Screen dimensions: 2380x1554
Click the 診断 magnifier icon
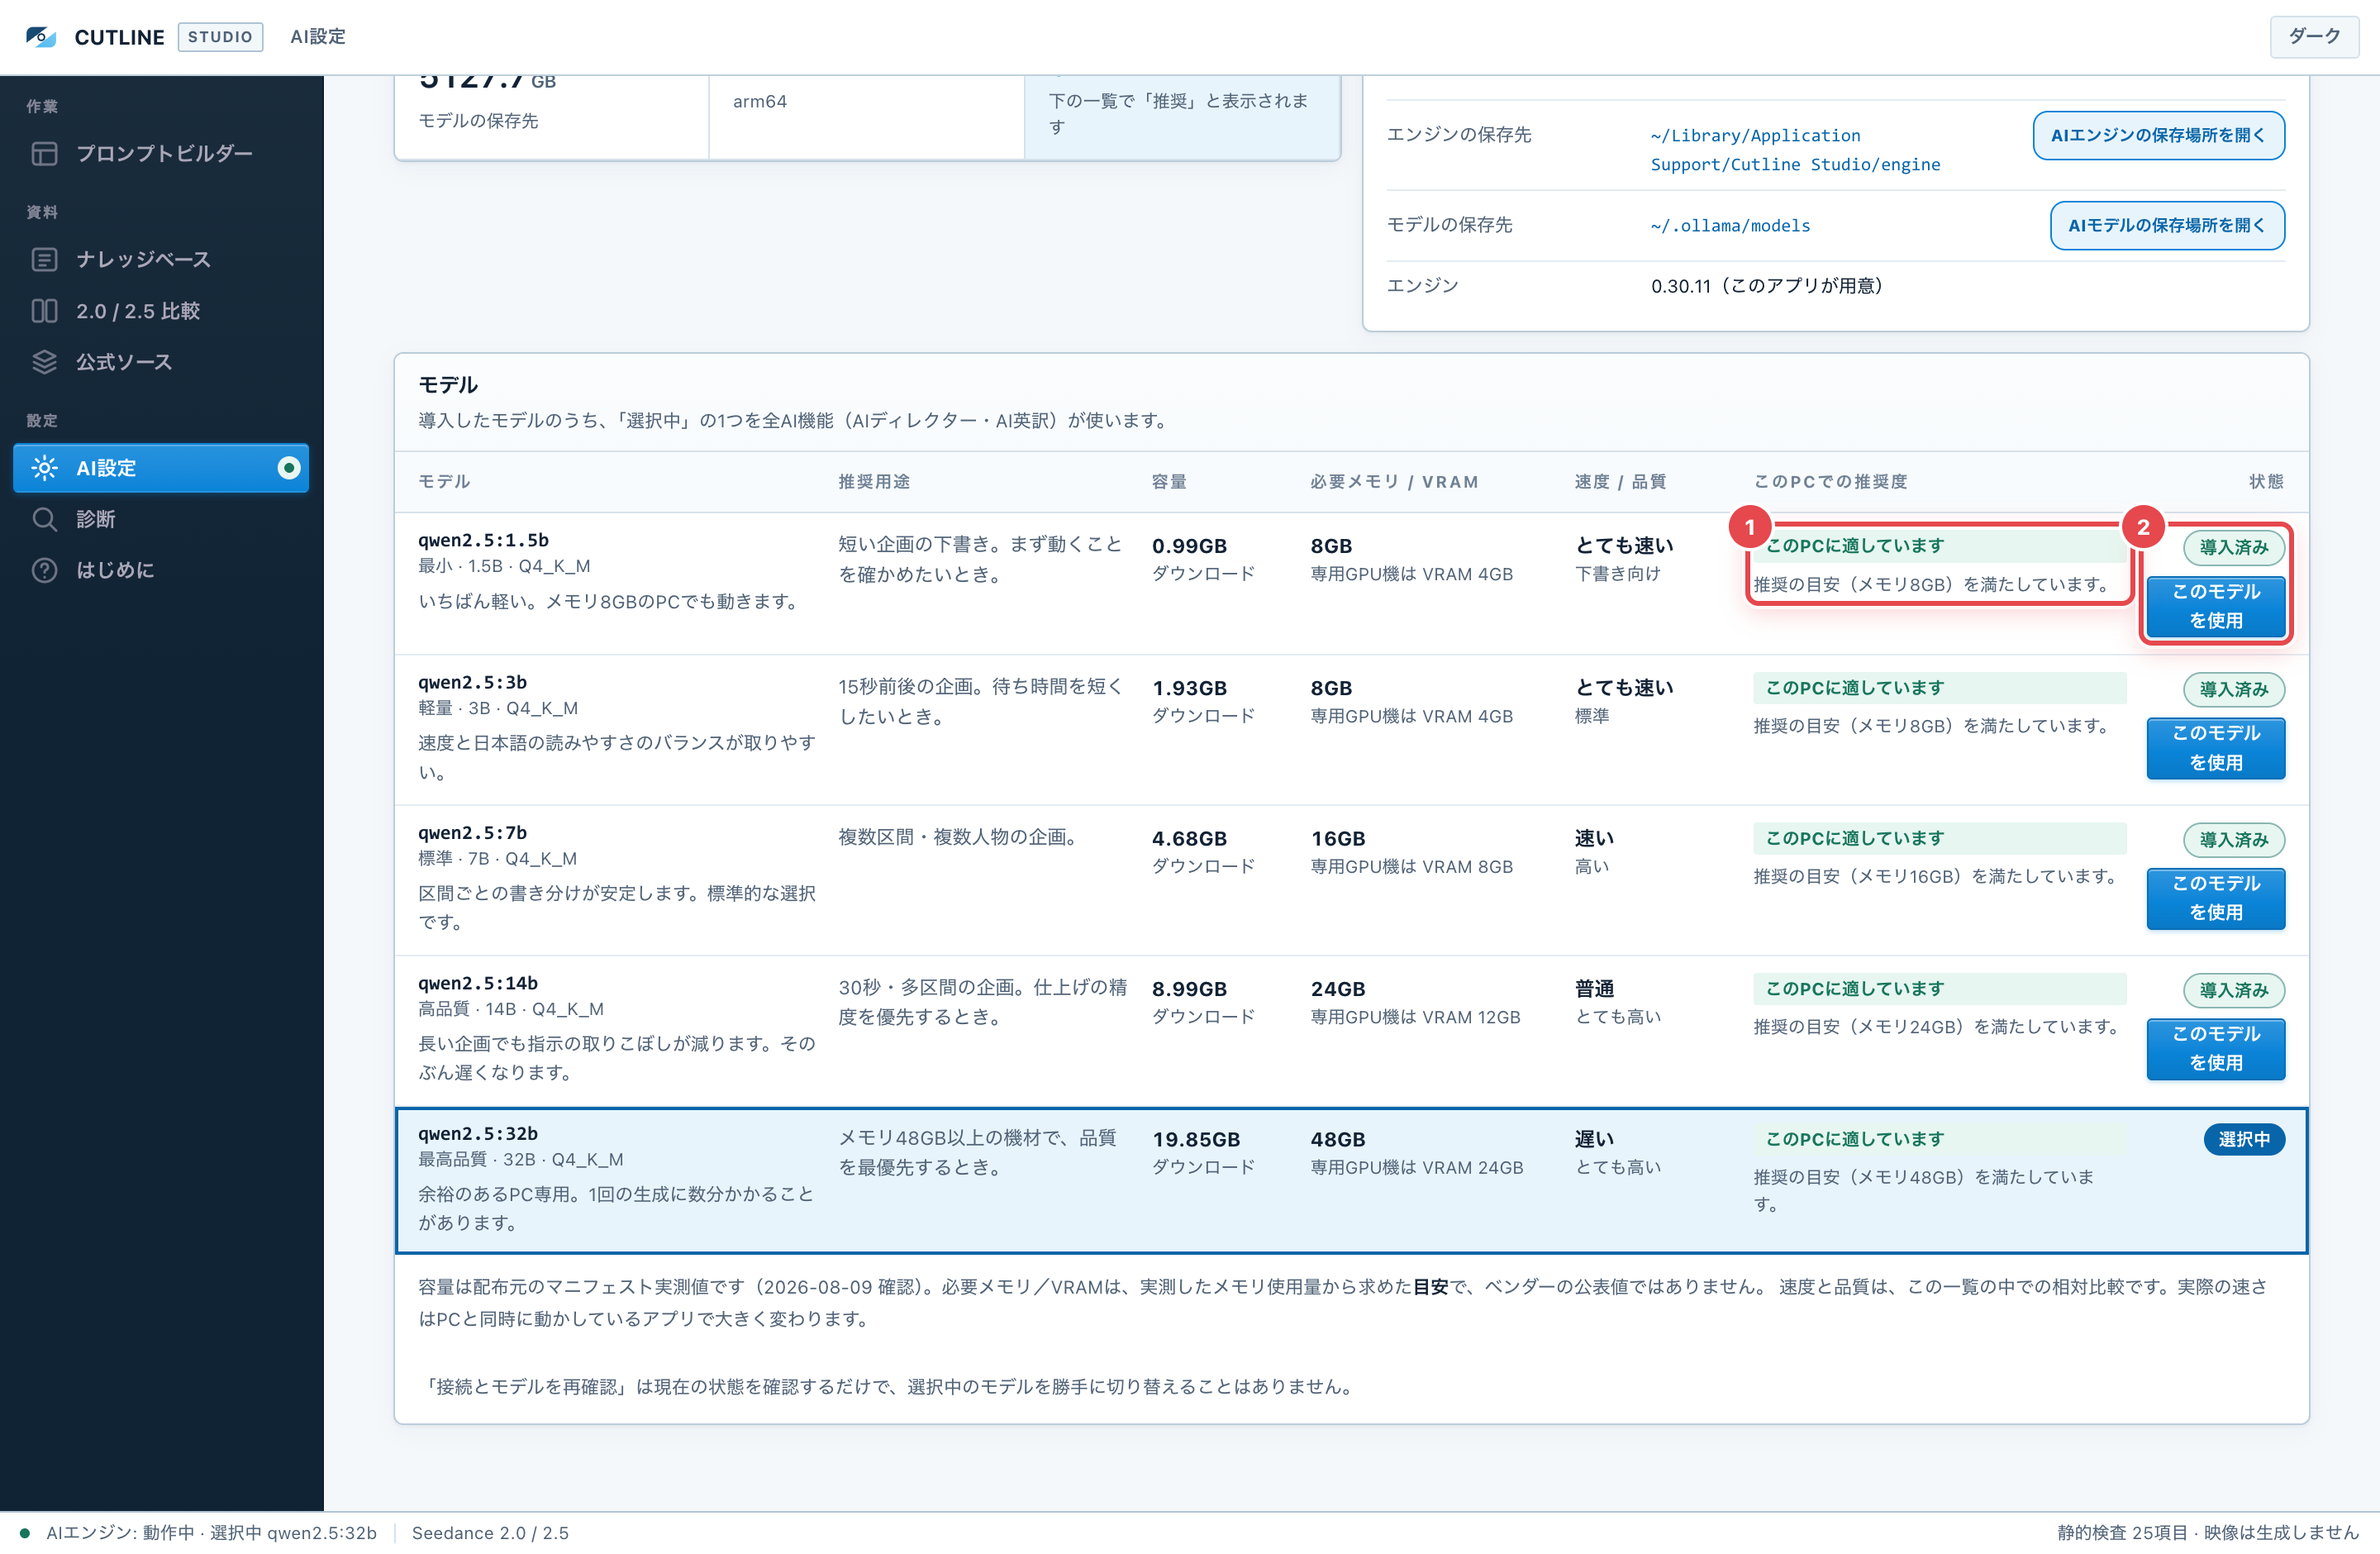pos(44,518)
